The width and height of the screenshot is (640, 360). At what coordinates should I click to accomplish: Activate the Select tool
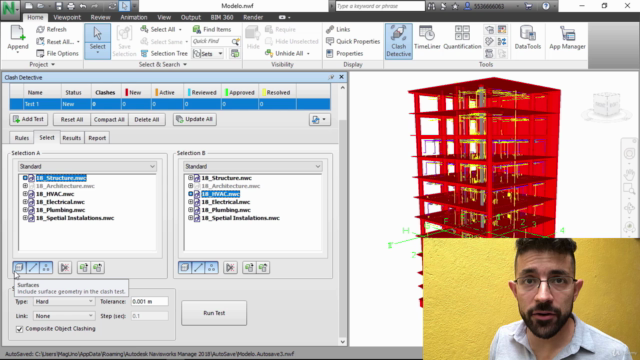[97, 41]
